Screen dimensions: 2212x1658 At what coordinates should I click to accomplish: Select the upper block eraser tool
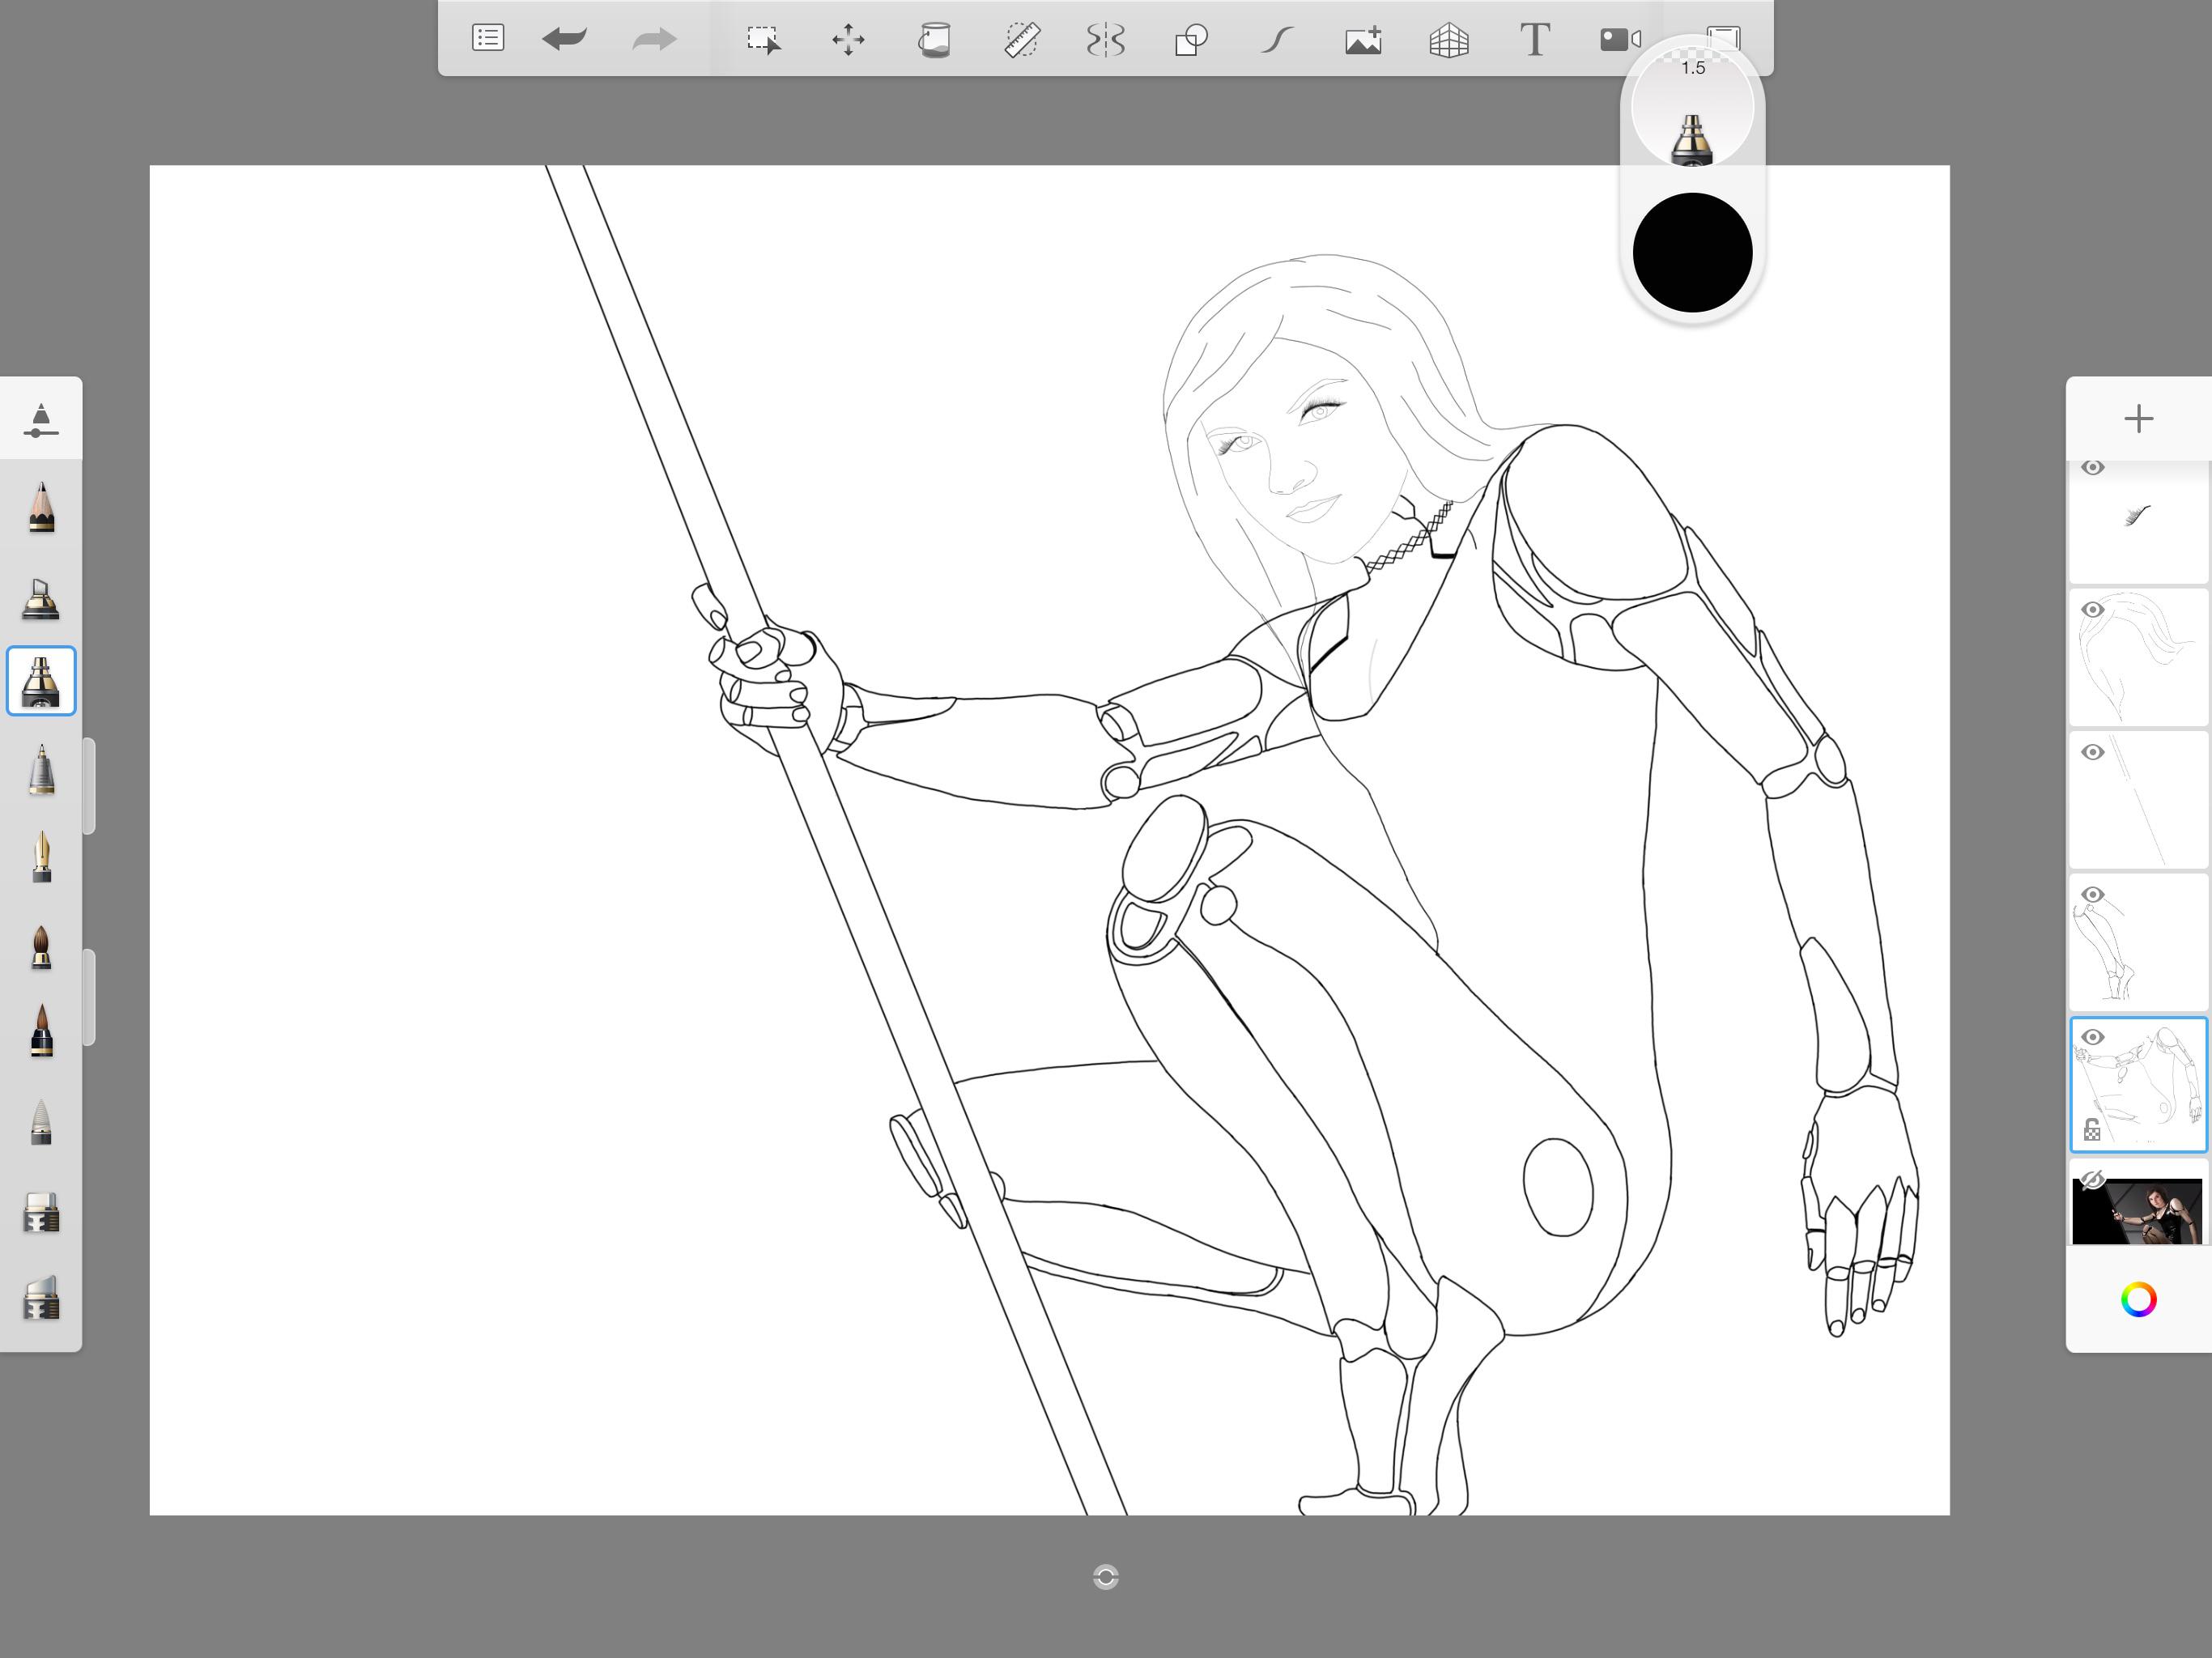click(x=41, y=1212)
